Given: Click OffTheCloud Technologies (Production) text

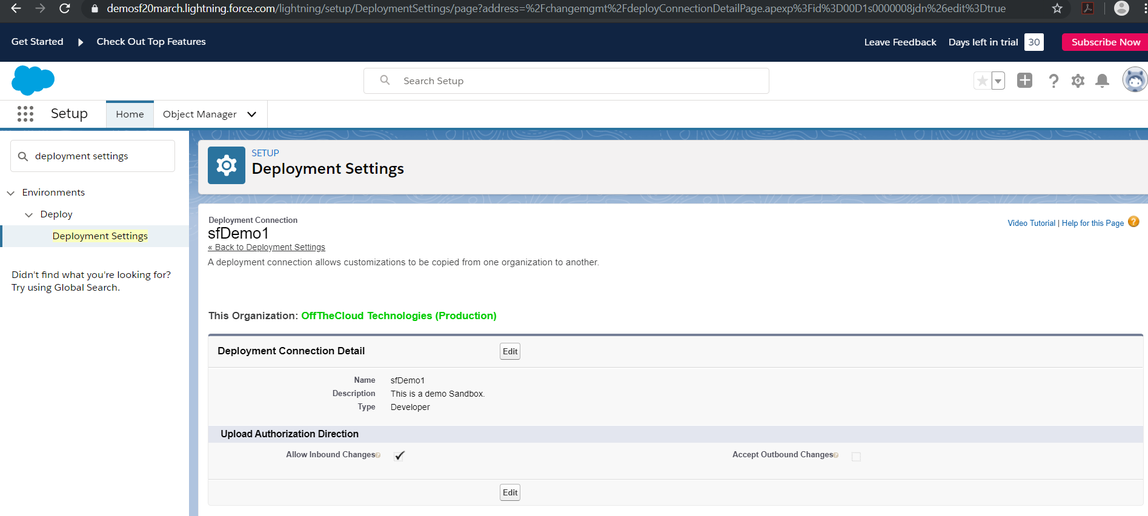Looking at the screenshot, I should click(x=399, y=315).
